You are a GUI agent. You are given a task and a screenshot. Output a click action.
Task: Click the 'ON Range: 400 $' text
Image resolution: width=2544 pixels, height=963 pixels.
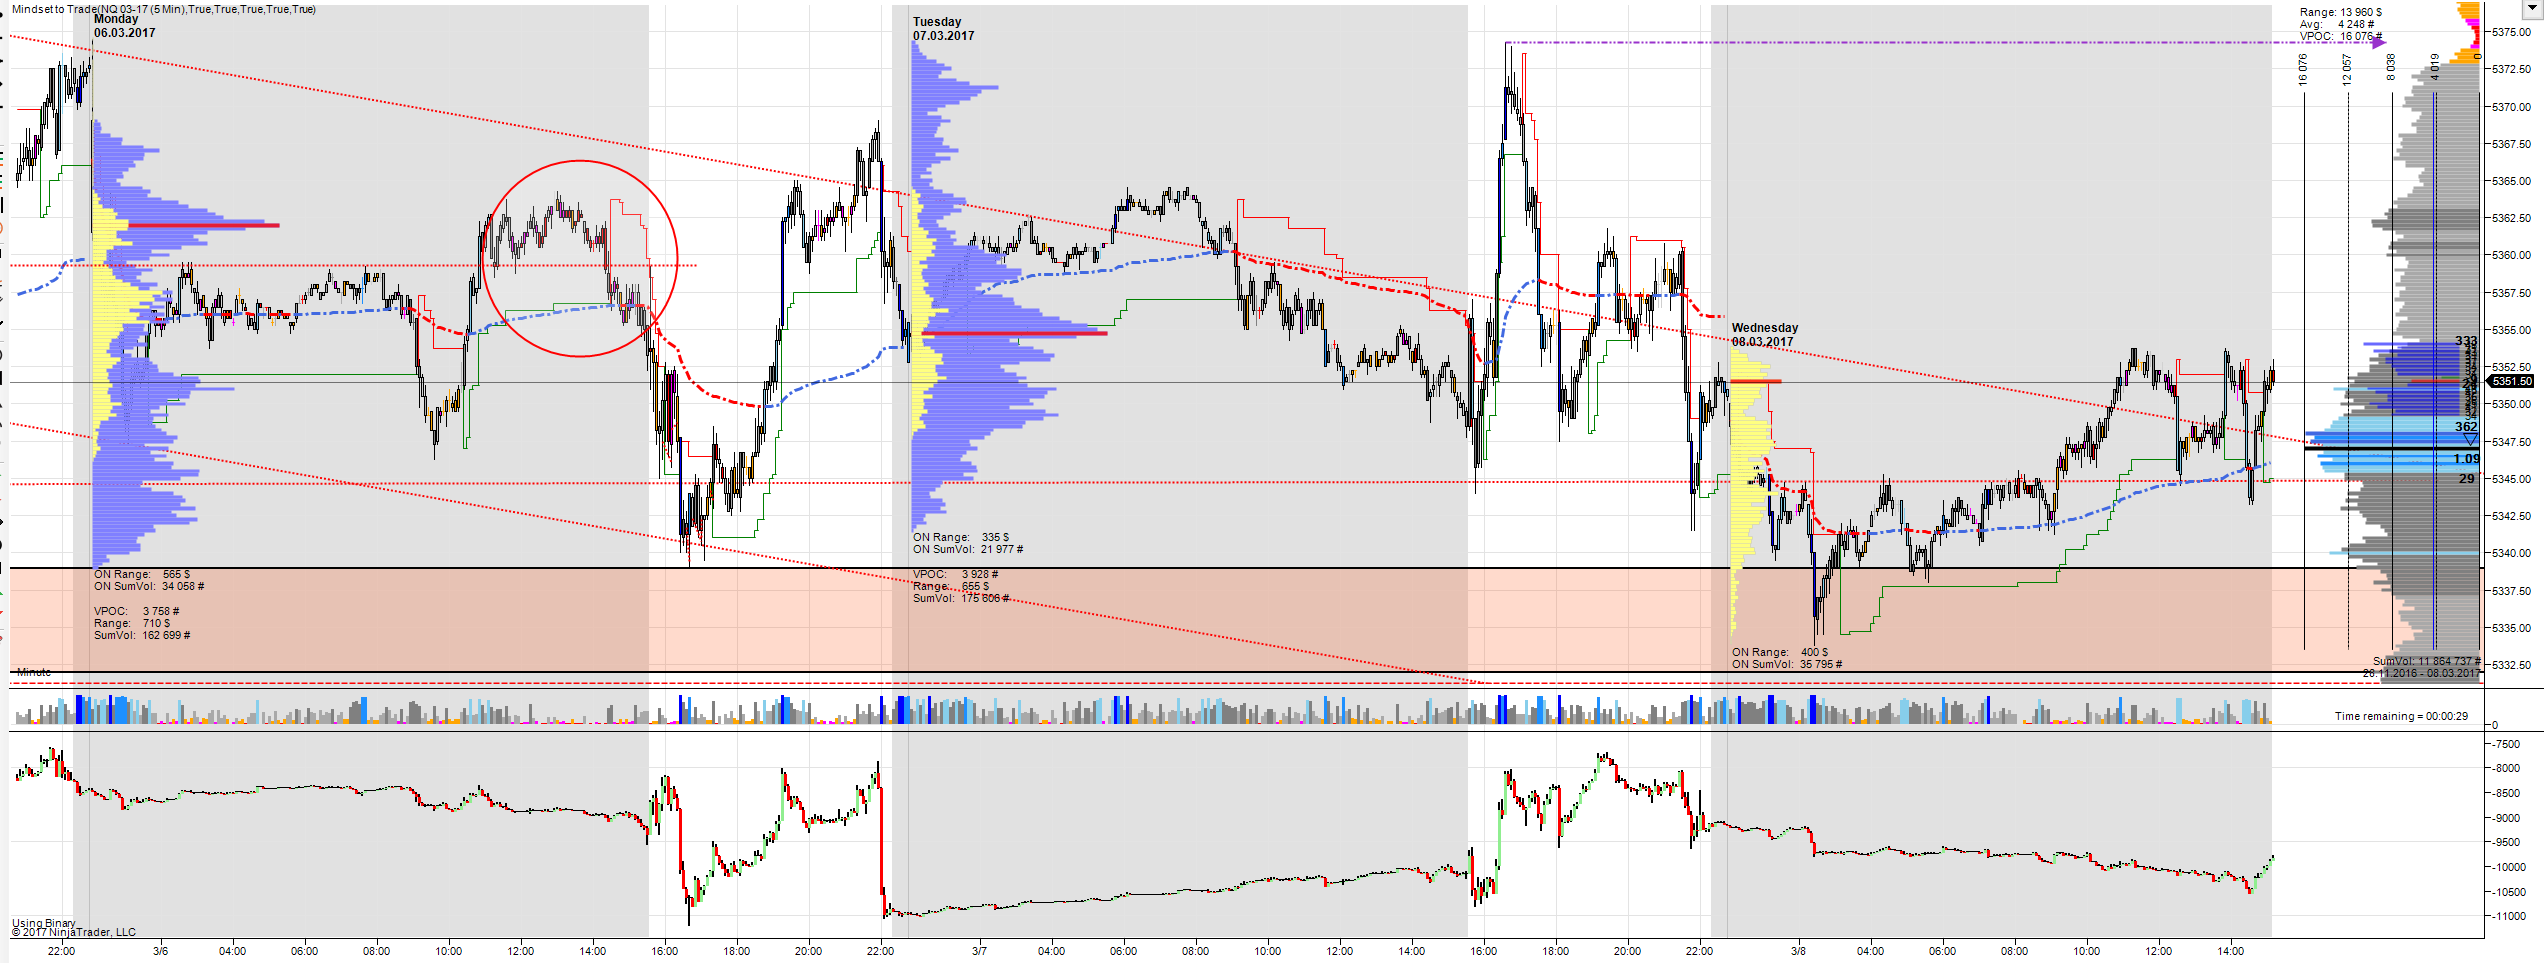(x=1780, y=652)
